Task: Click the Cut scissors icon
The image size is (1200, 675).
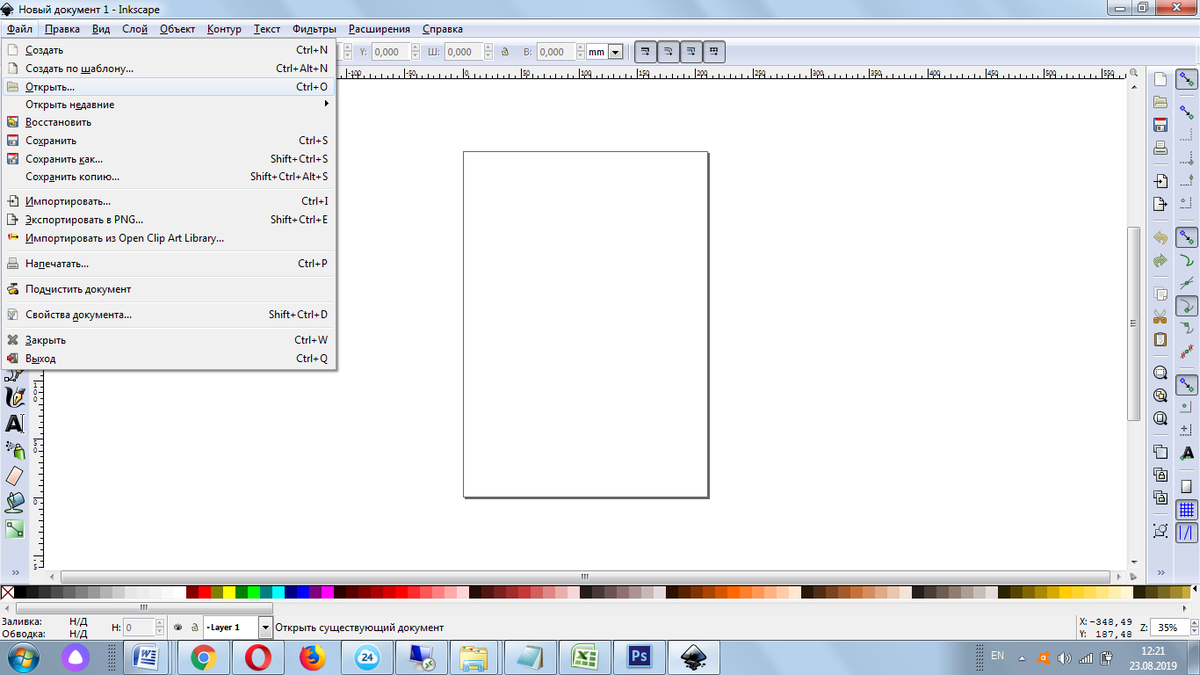Action: (x=1160, y=317)
